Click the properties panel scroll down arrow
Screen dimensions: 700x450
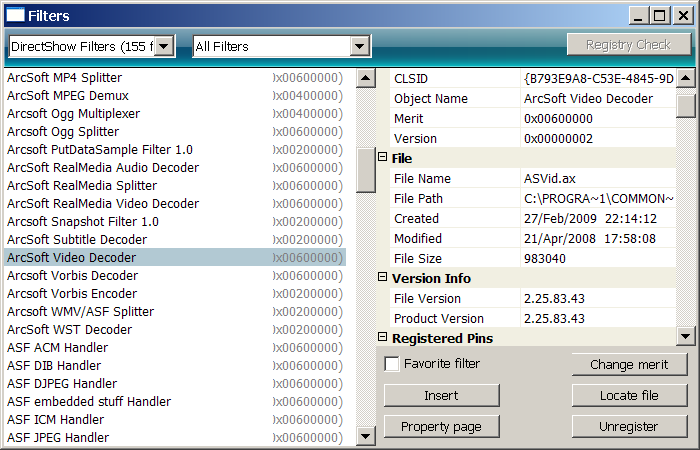(x=686, y=336)
